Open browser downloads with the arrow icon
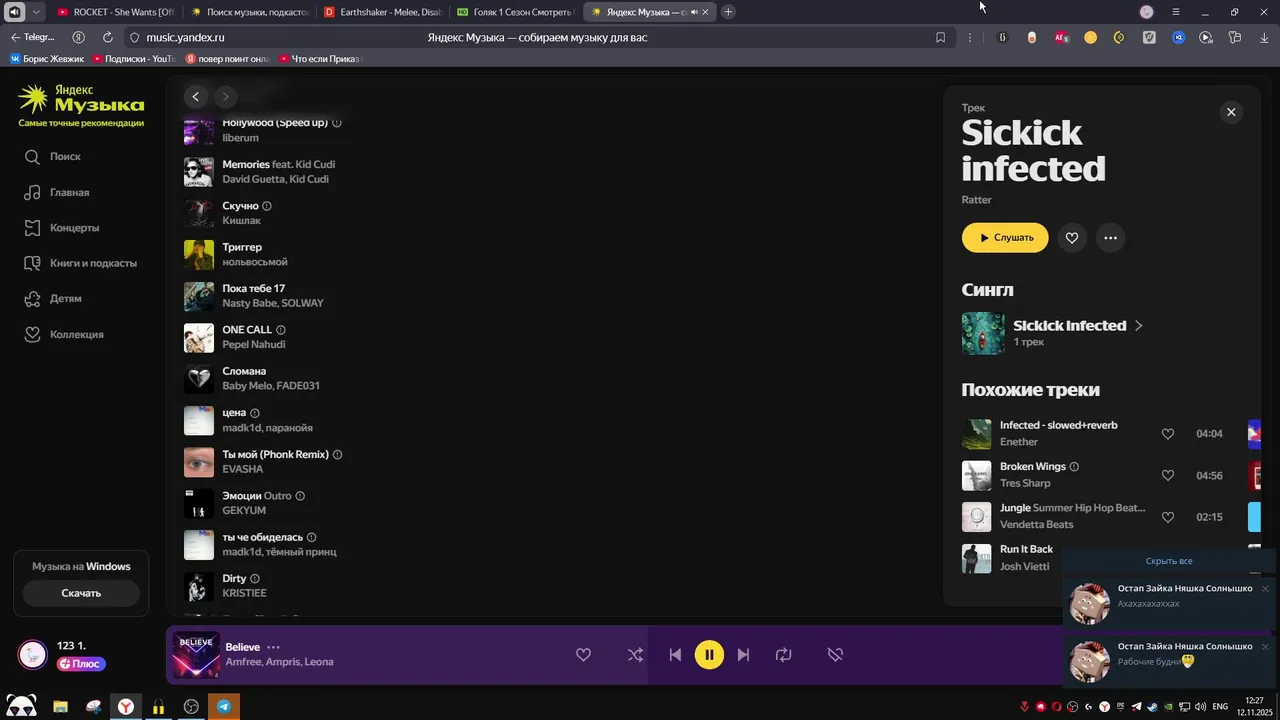Image resolution: width=1280 pixels, height=720 pixels. (1265, 38)
